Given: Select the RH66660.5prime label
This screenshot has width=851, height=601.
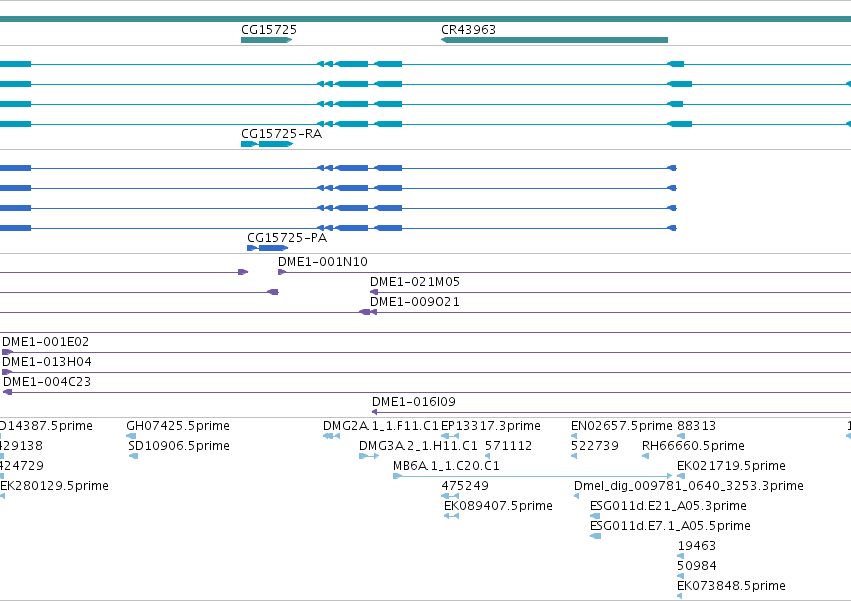Looking at the screenshot, I should [x=693, y=446].
